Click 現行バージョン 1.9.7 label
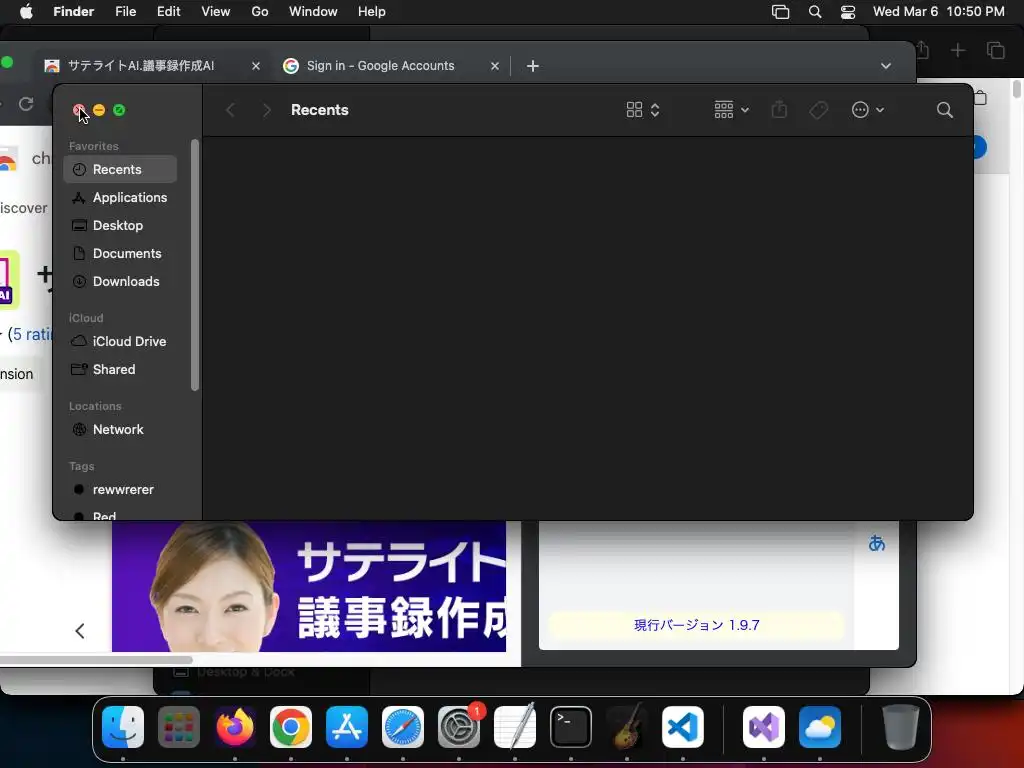Image resolution: width=1024 pixels, height=768 pixels. pyautogui.click(x=696, y=625)
